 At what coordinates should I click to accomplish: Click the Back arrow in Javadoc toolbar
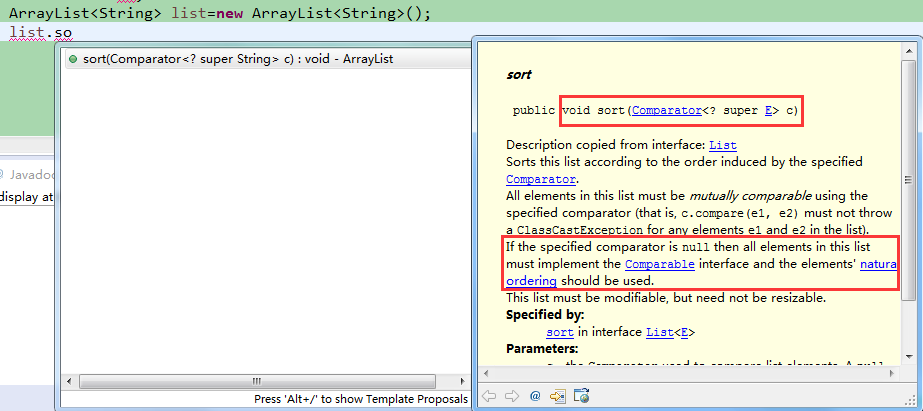[489, 396]
